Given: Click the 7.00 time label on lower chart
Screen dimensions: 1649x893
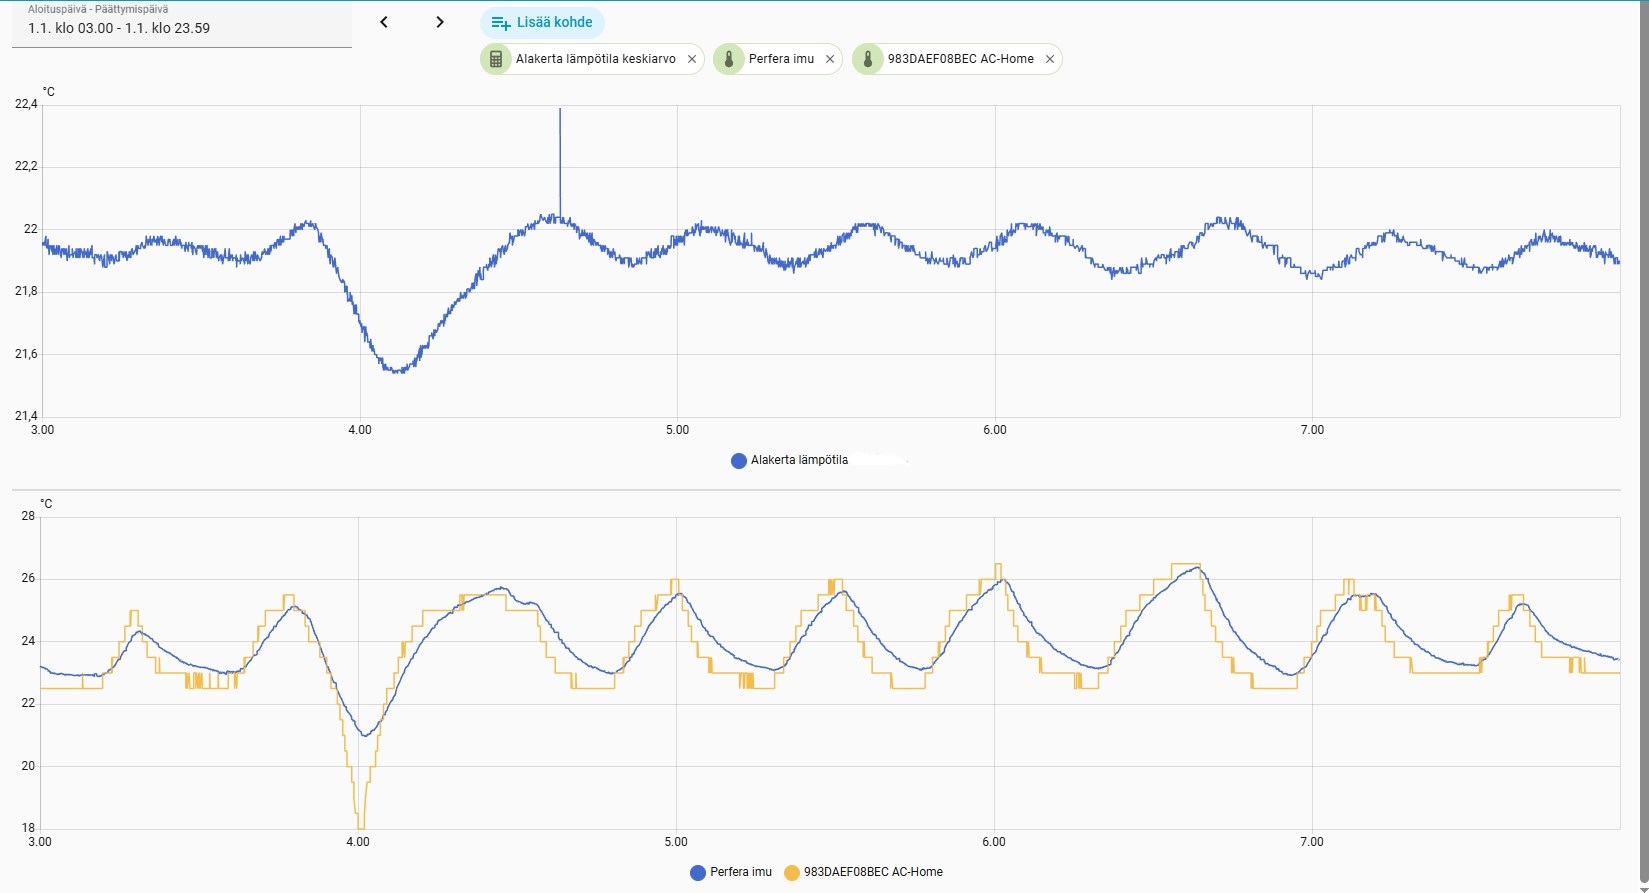Looking at the screenshot, I should point(1310,842).
